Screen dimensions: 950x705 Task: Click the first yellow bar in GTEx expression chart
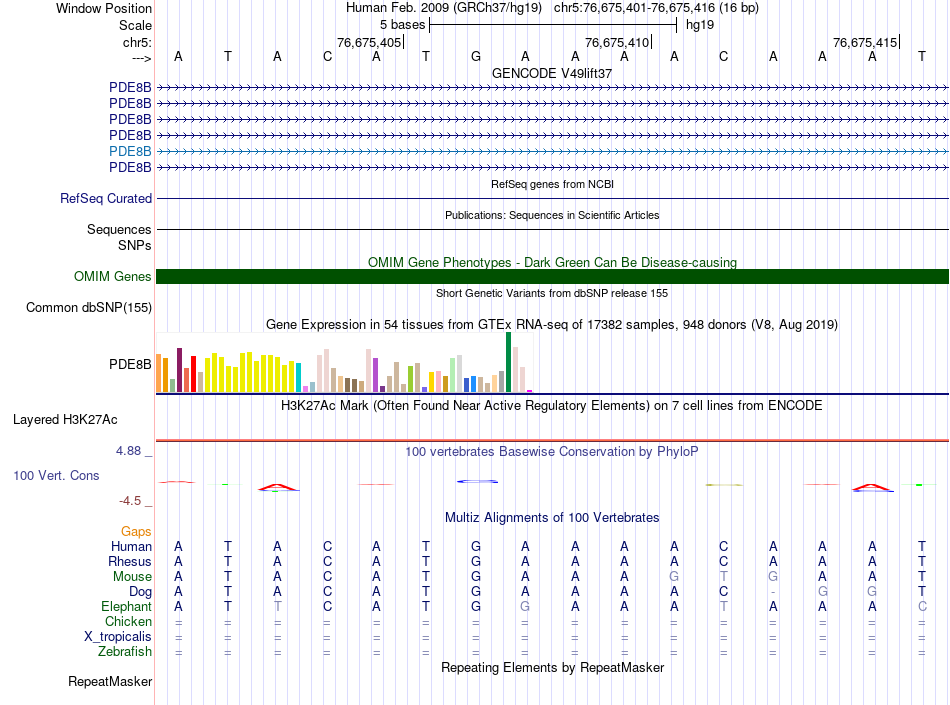tap(208, 375)
